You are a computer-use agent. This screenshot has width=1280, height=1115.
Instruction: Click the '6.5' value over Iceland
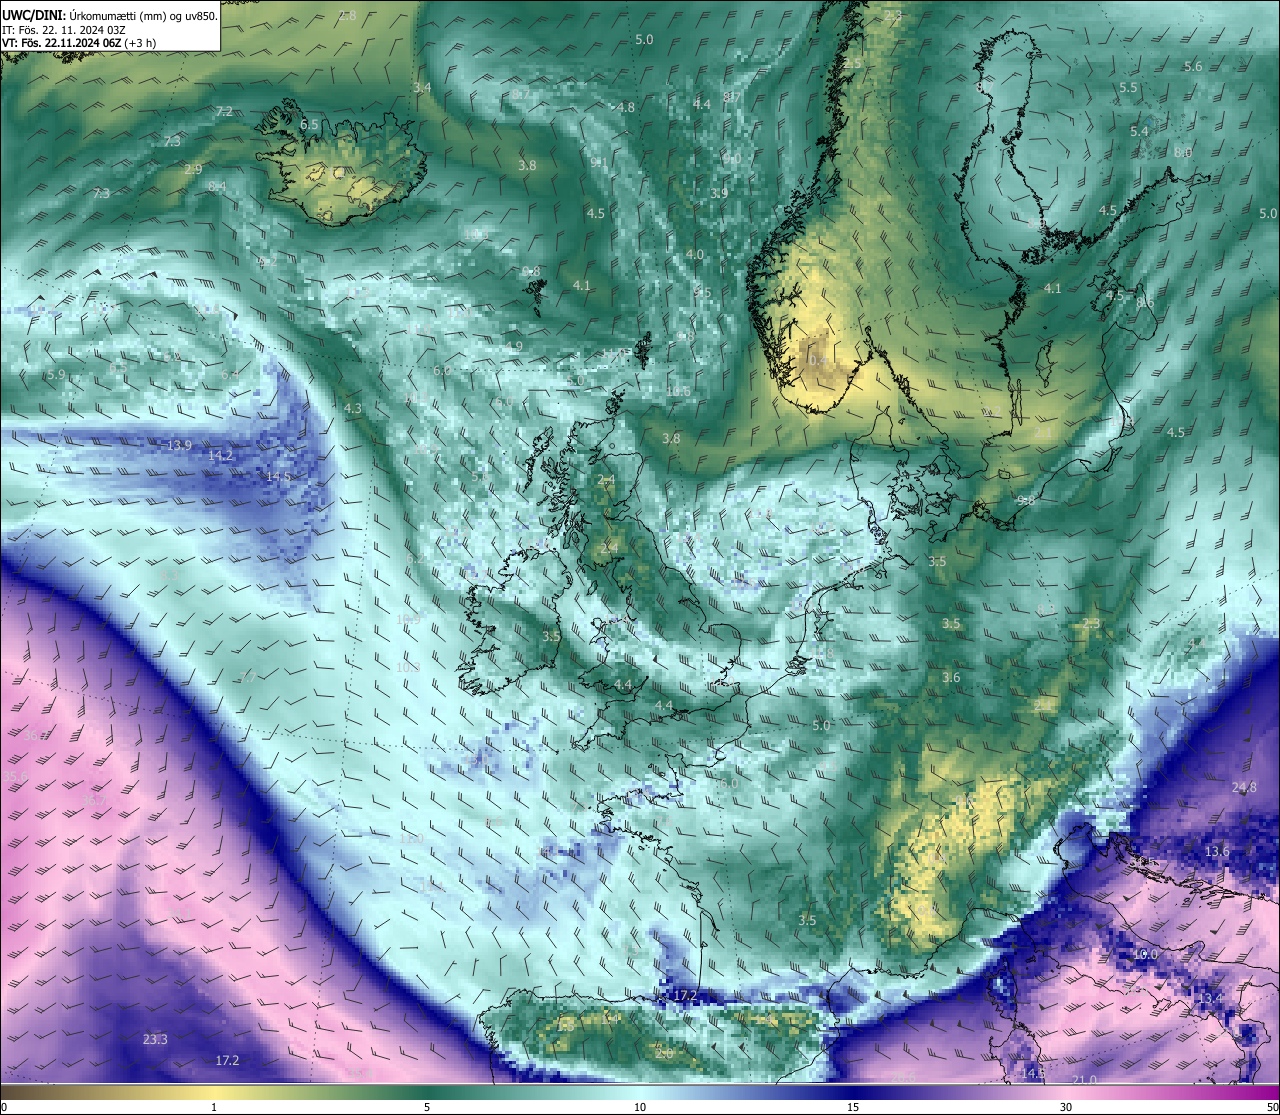[310, 125]
